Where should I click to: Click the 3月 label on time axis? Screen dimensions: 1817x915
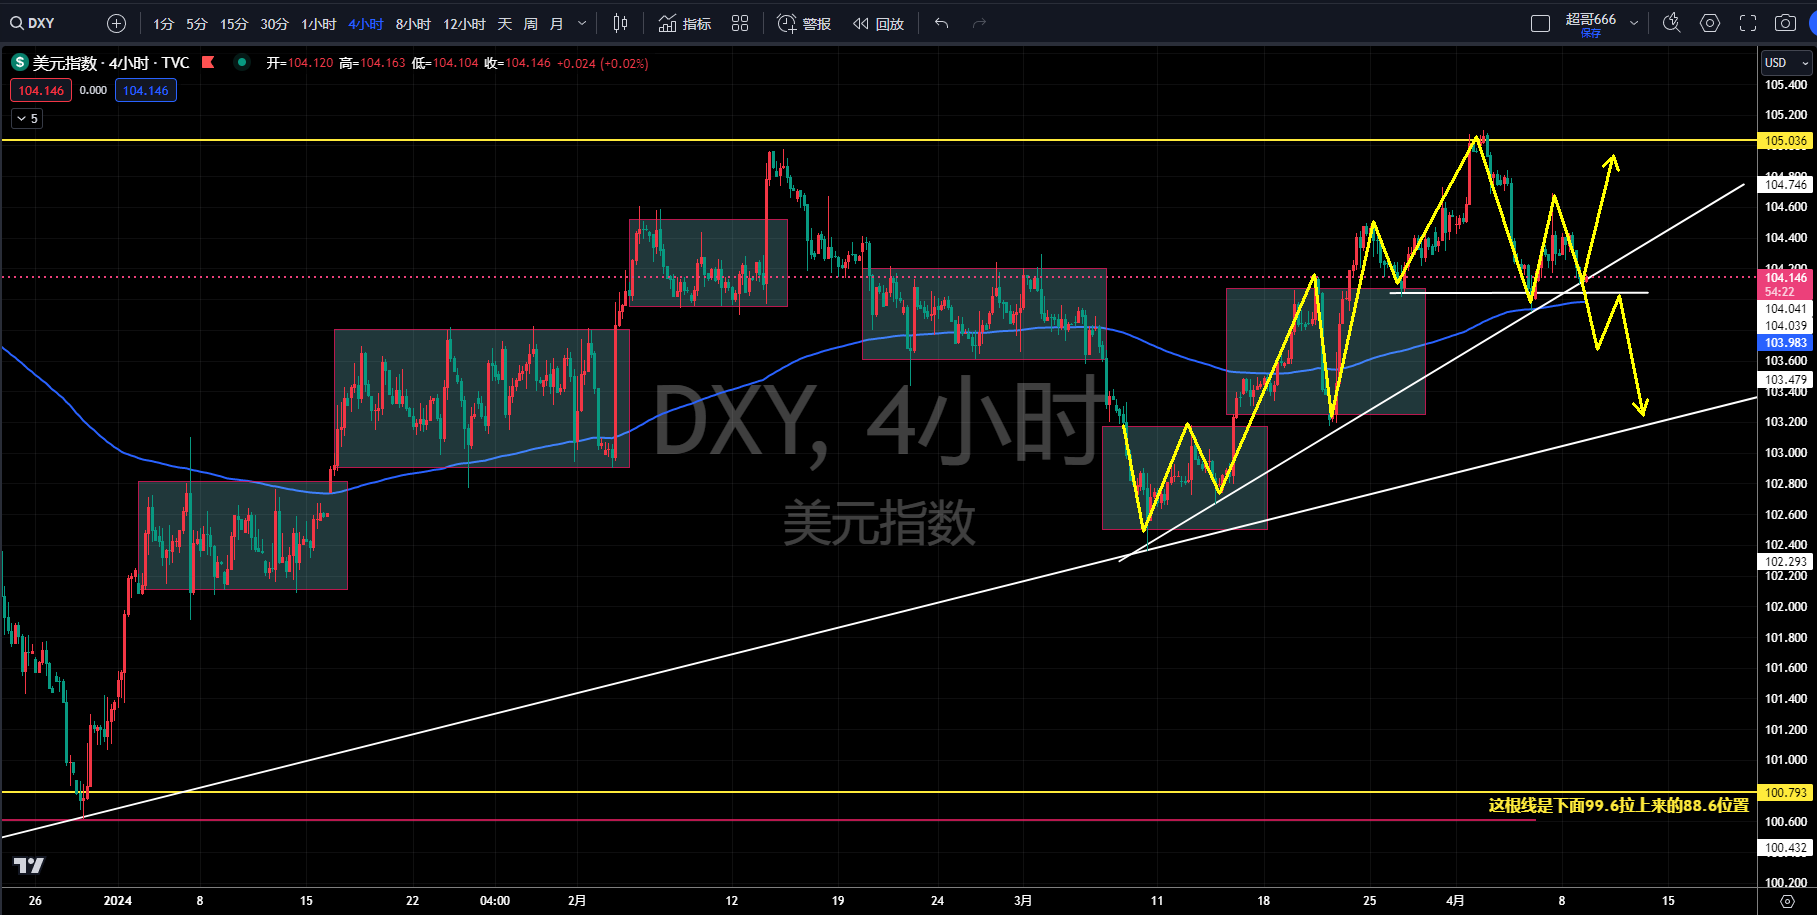(1023, 901)
